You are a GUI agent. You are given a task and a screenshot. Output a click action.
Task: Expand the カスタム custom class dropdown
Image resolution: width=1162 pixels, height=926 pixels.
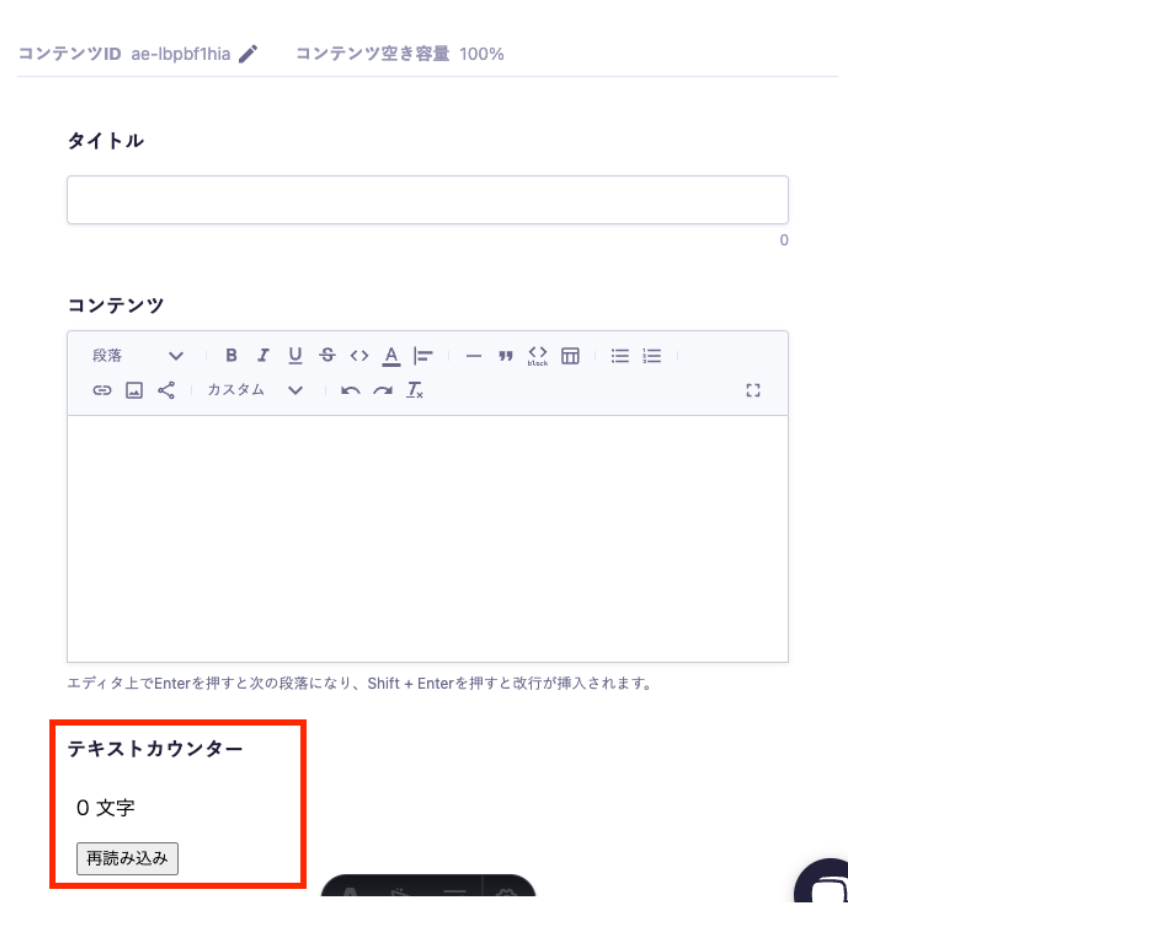254,390
